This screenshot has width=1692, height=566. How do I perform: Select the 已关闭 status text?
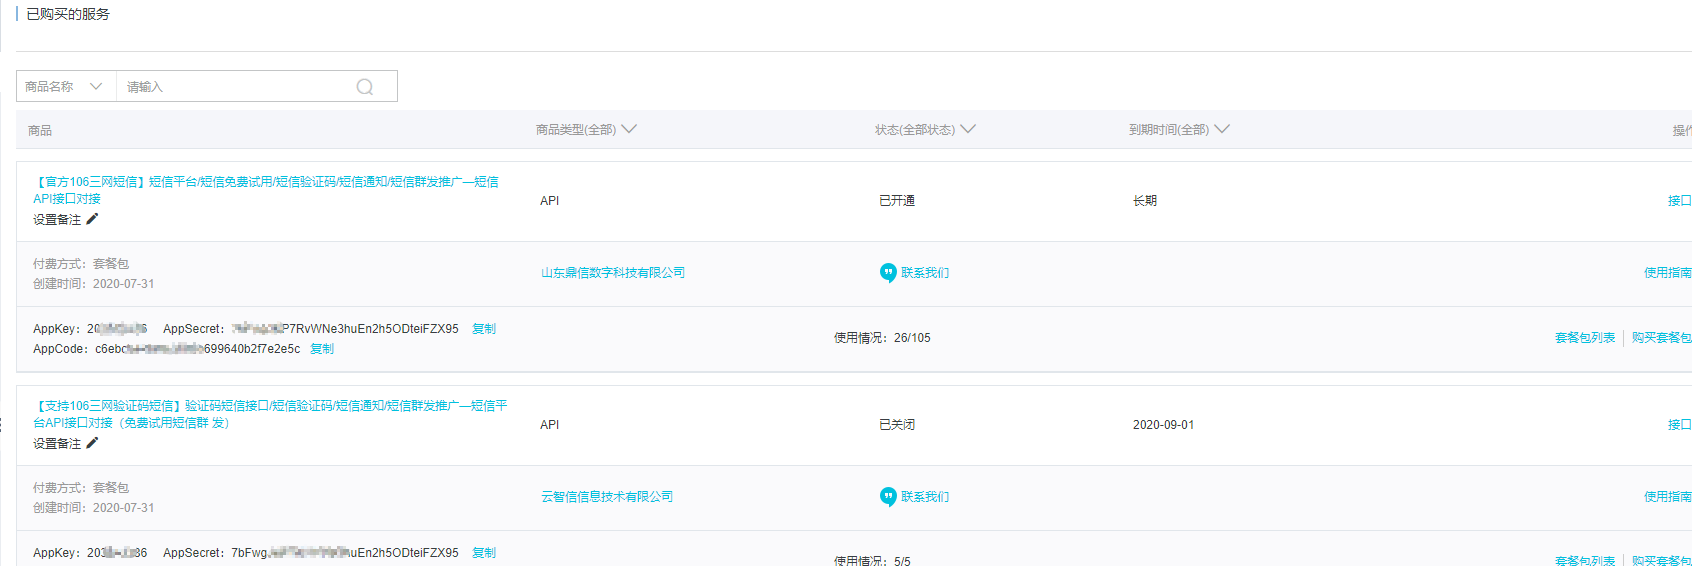pos(897,425)
